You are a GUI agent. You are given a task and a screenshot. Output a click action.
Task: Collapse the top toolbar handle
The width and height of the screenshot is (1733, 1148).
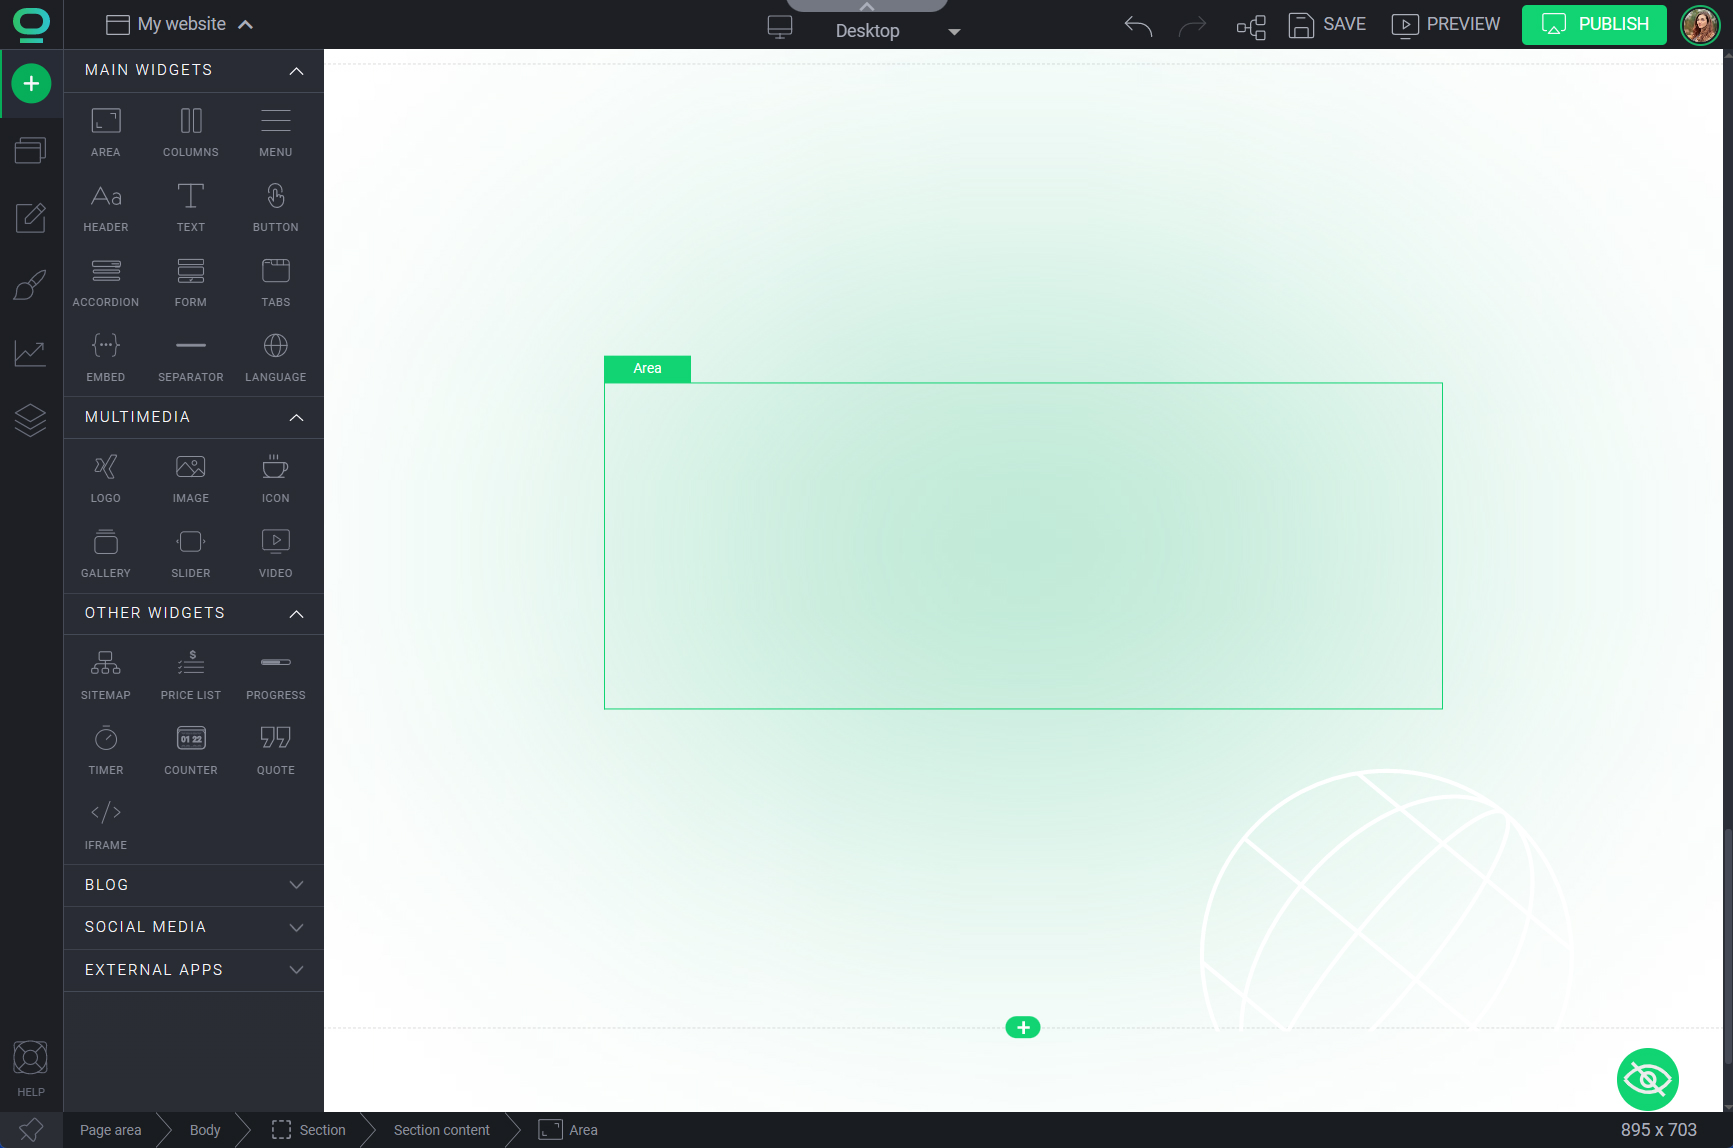[867, 6]
